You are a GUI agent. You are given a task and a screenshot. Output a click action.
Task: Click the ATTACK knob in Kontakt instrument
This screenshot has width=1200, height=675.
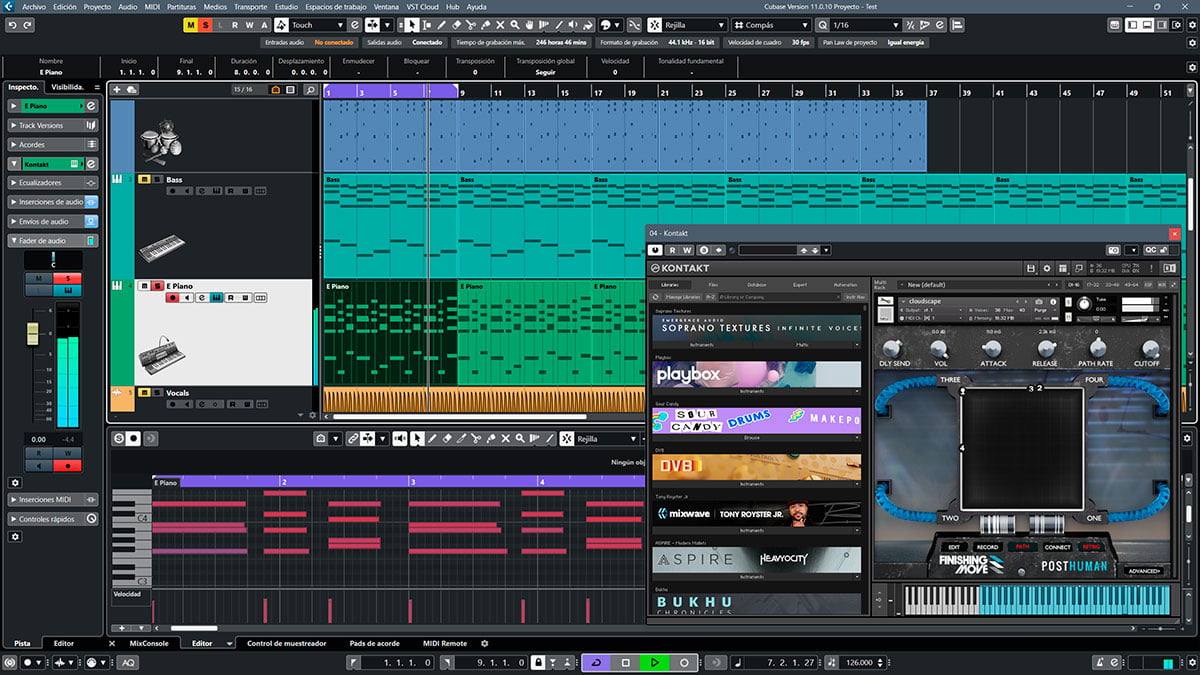click(x=993, y=348)
